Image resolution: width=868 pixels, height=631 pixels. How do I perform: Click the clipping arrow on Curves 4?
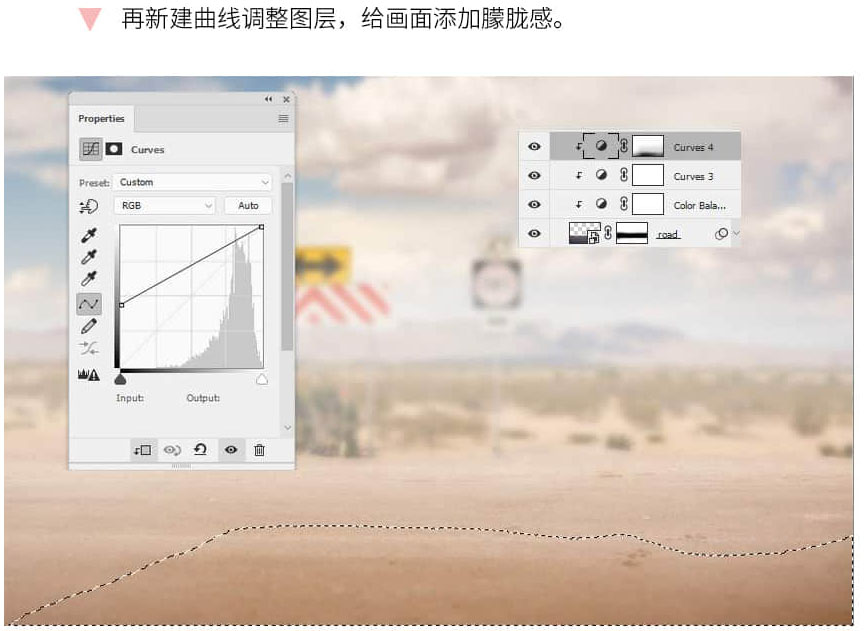tap(578, 147)
